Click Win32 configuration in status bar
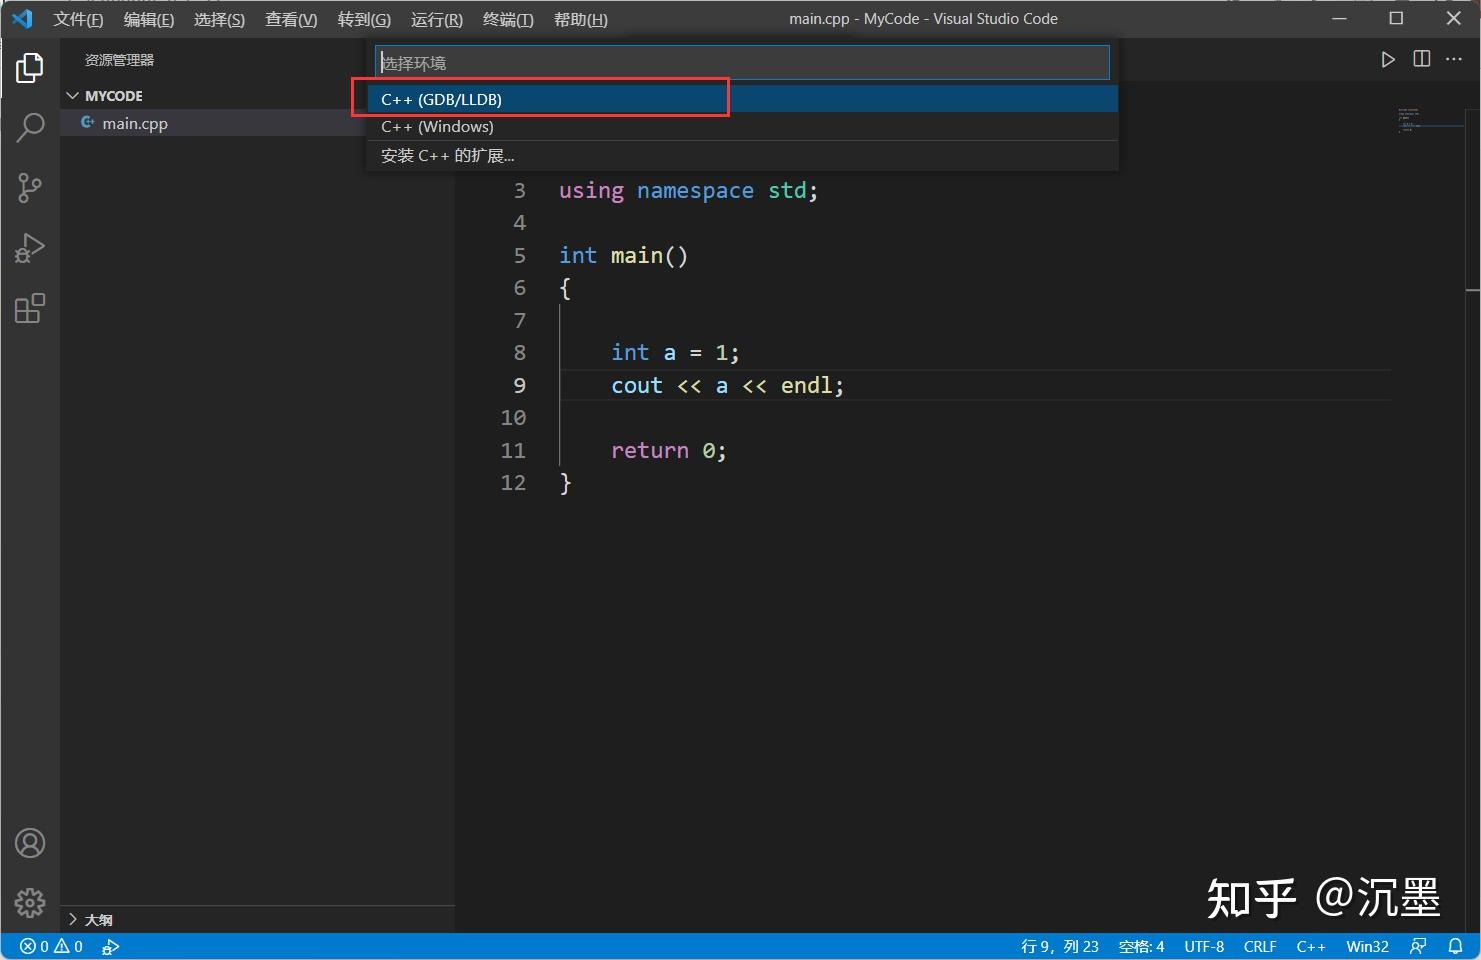 [x=1367, y=946]
